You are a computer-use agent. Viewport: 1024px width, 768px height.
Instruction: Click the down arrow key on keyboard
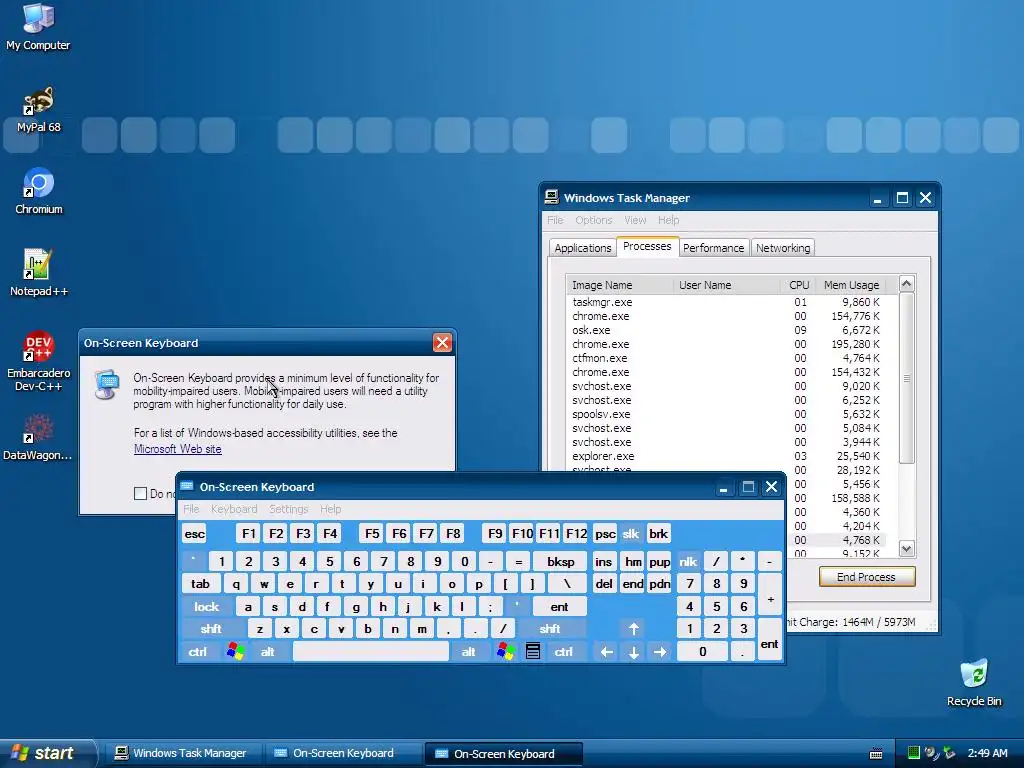click(633, 651)
